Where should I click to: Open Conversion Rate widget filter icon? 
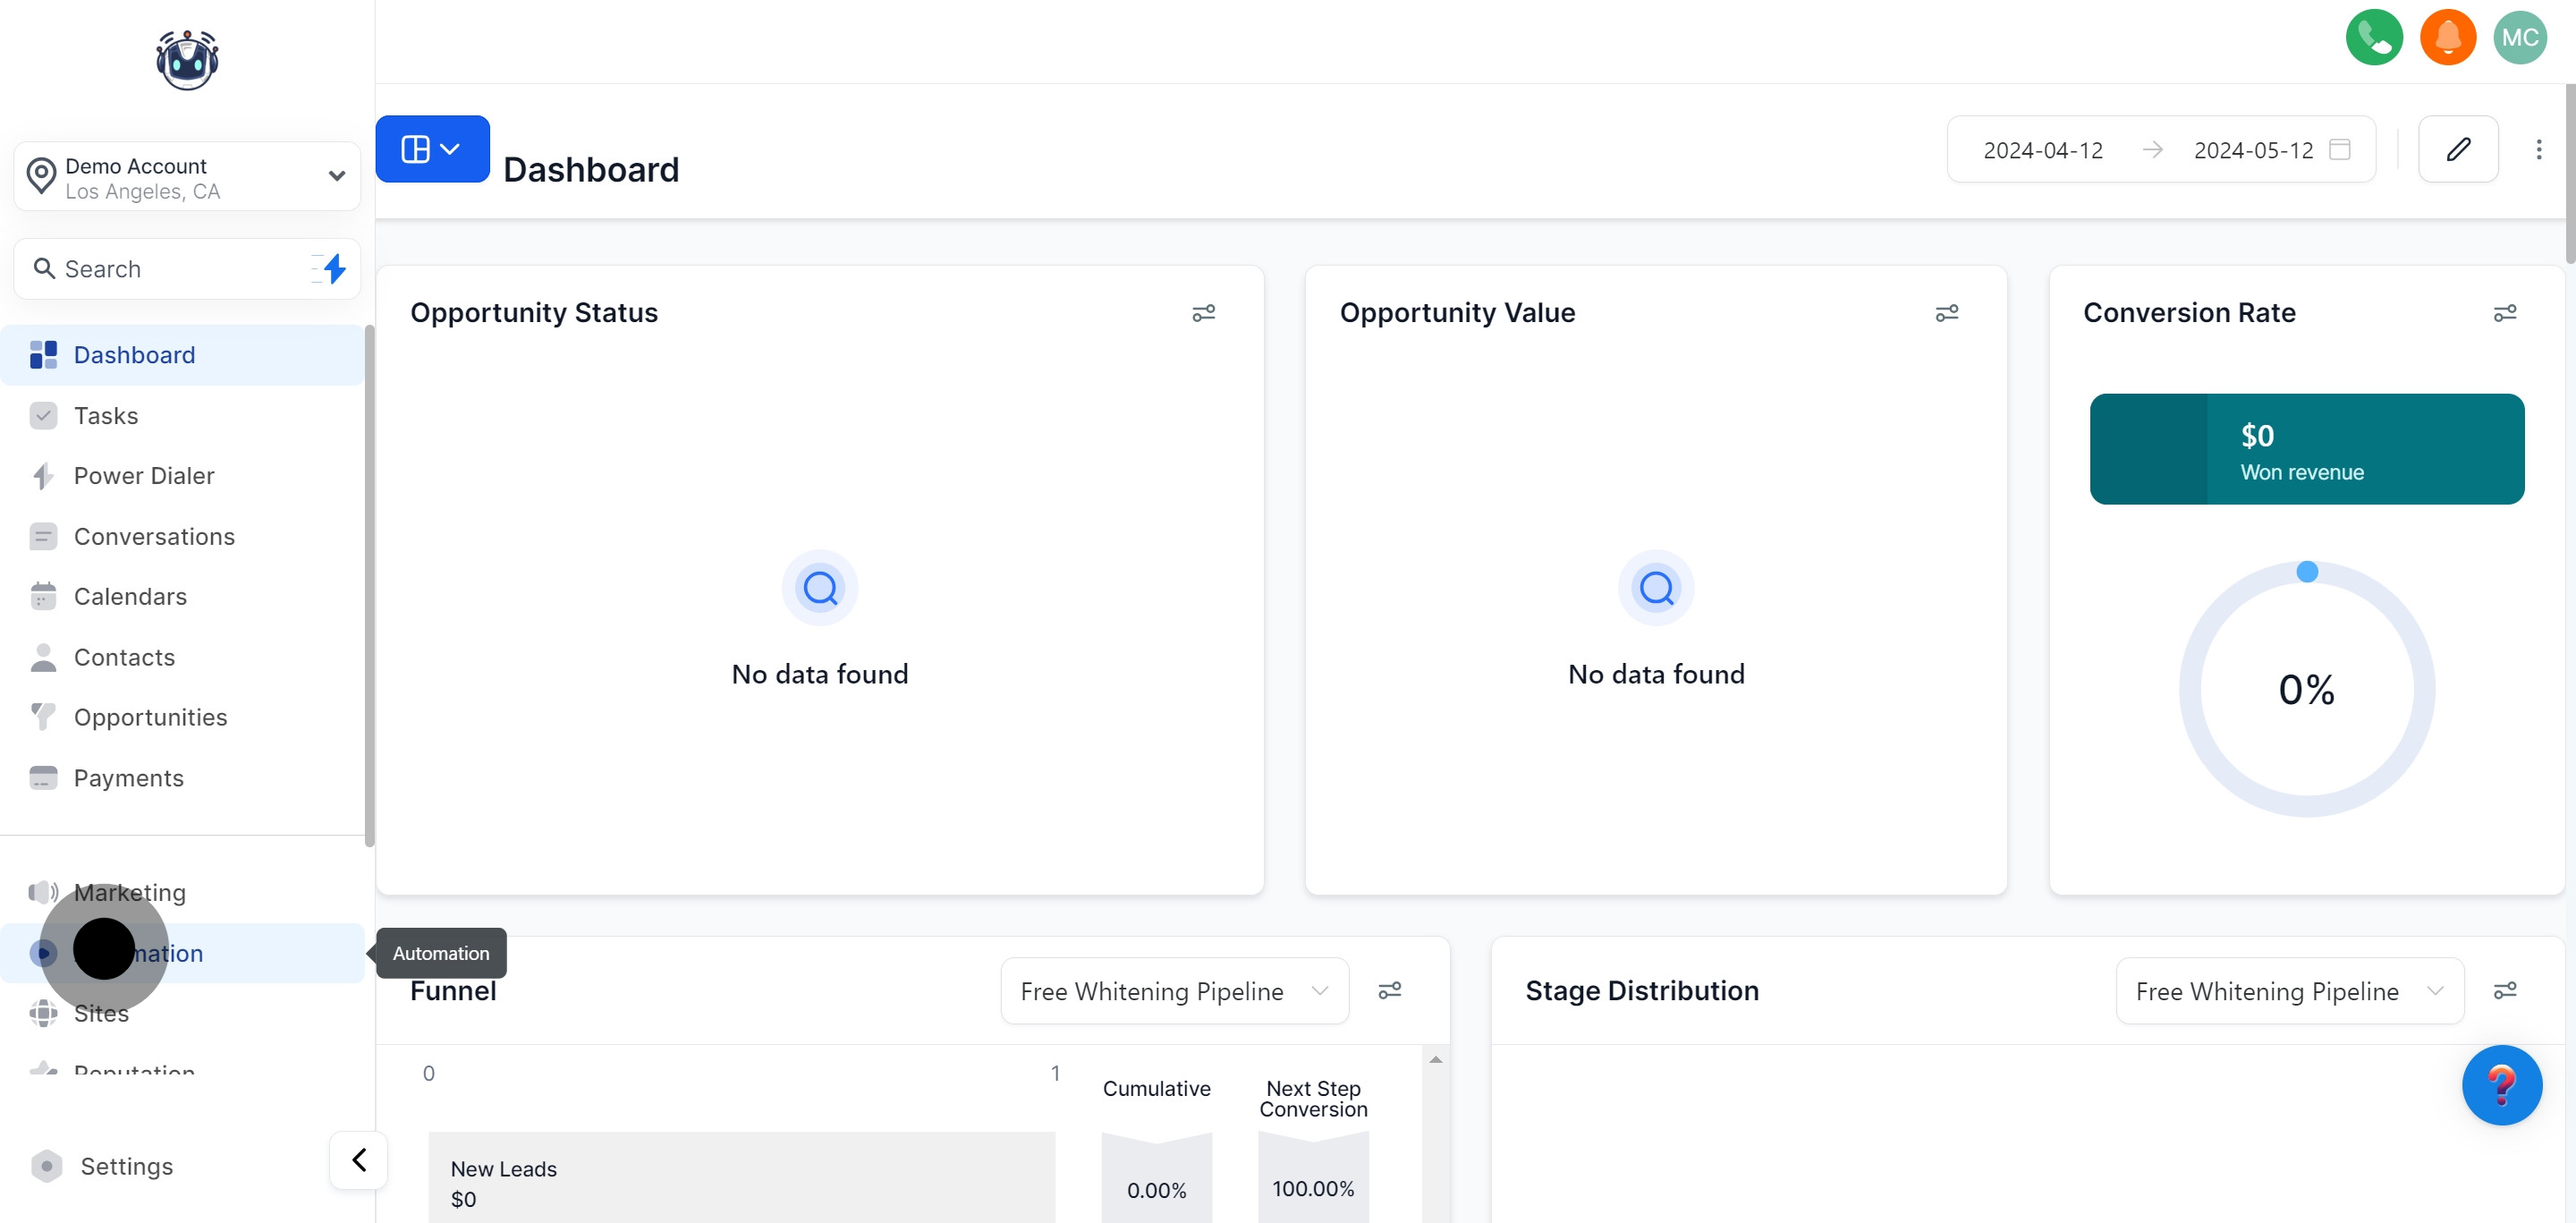pos(2504,313)
